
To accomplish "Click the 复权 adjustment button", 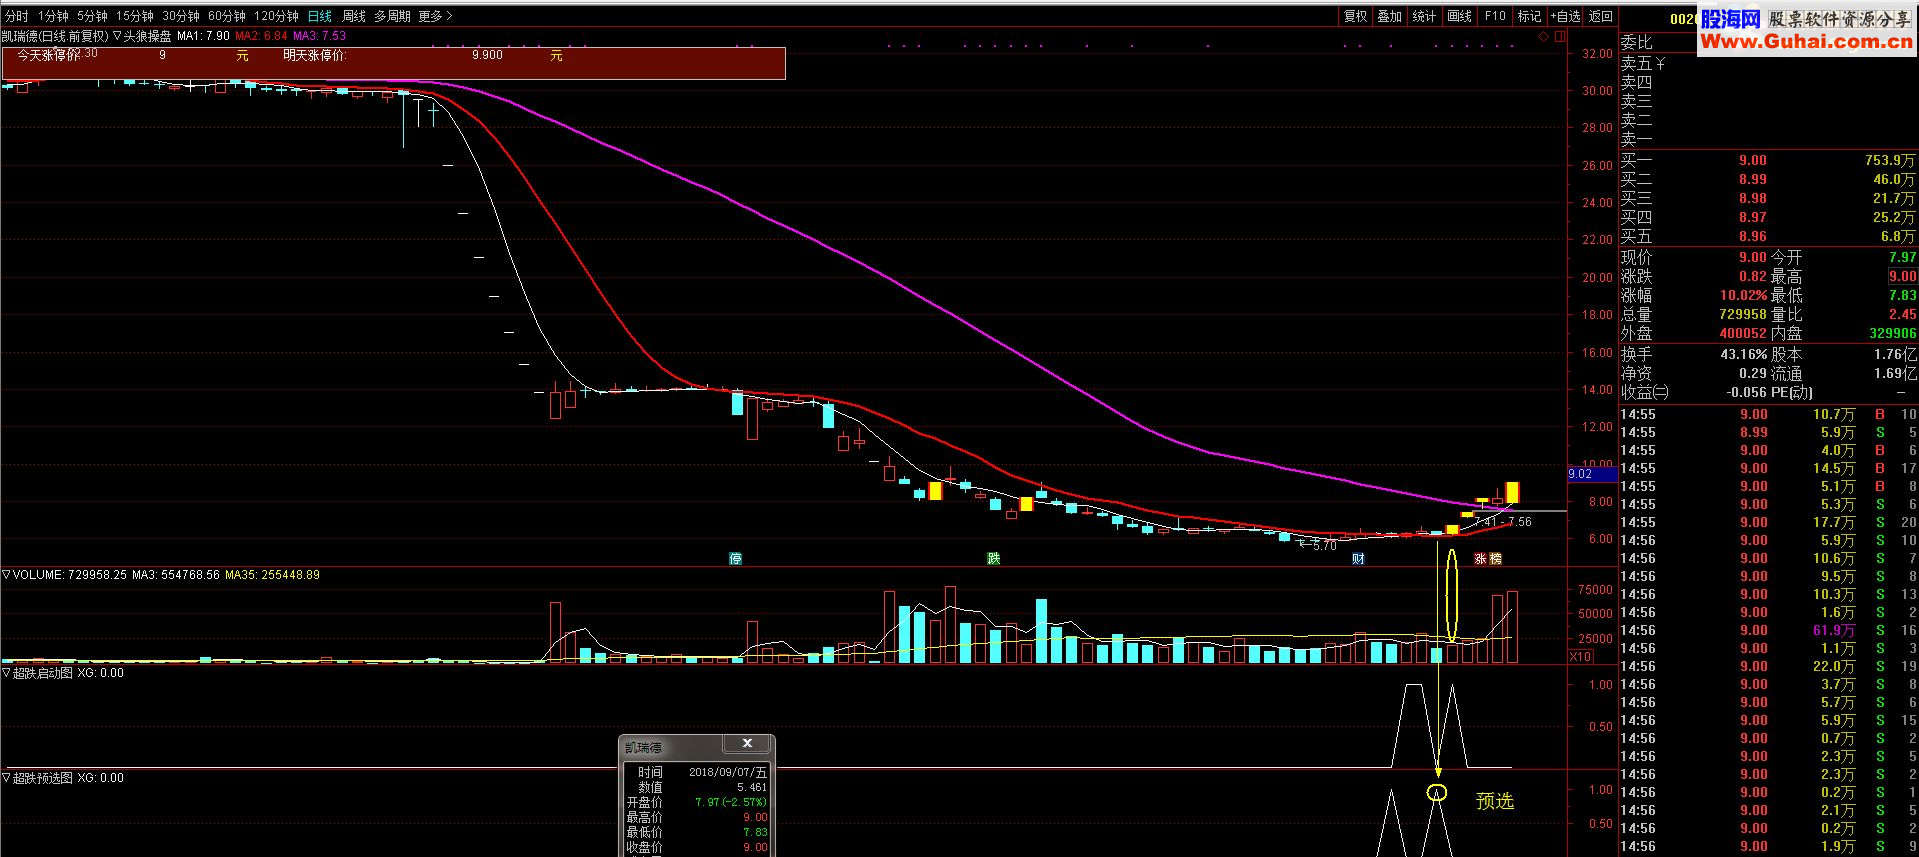I will click(x=1355, y=16).
